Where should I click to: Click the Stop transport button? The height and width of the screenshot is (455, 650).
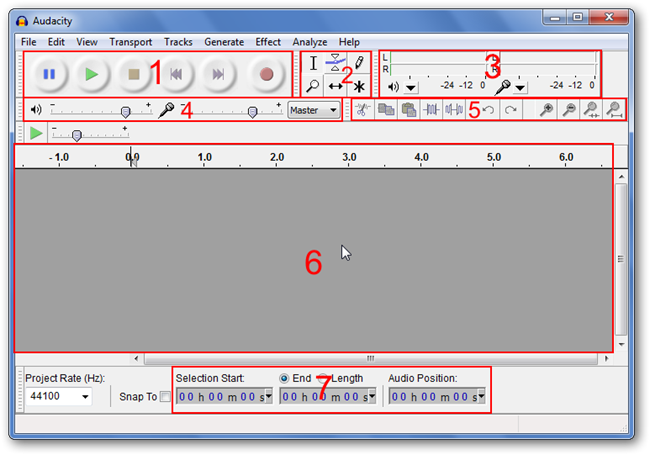pyautogui.click(x=133, y=74)
